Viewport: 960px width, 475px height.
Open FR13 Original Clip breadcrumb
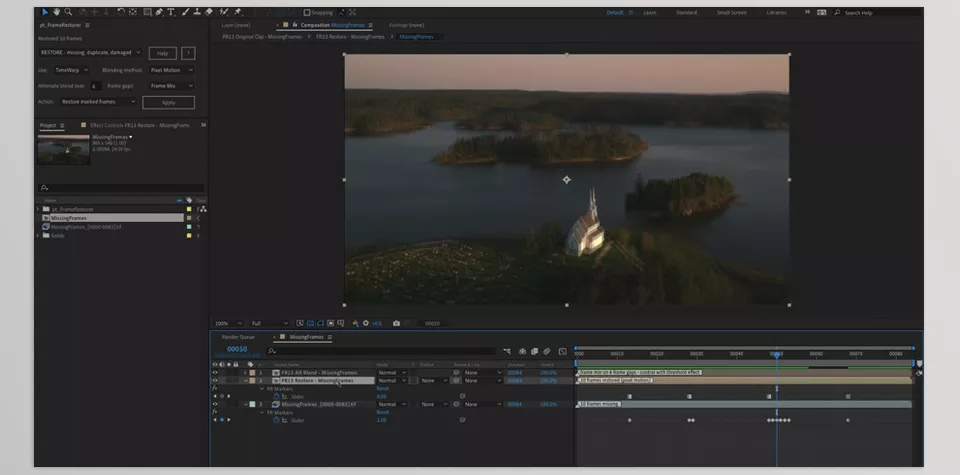coord(262,37)
